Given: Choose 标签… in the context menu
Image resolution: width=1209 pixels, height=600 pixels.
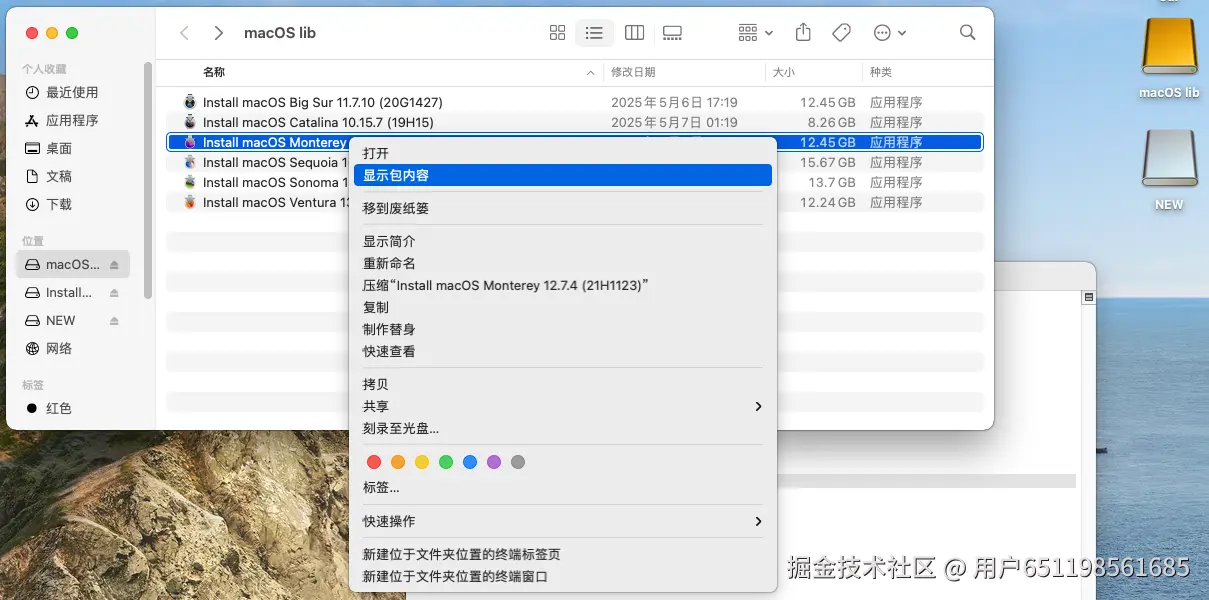Looking at the screenshot, I should pyautogui.click(x=563, y=488).
